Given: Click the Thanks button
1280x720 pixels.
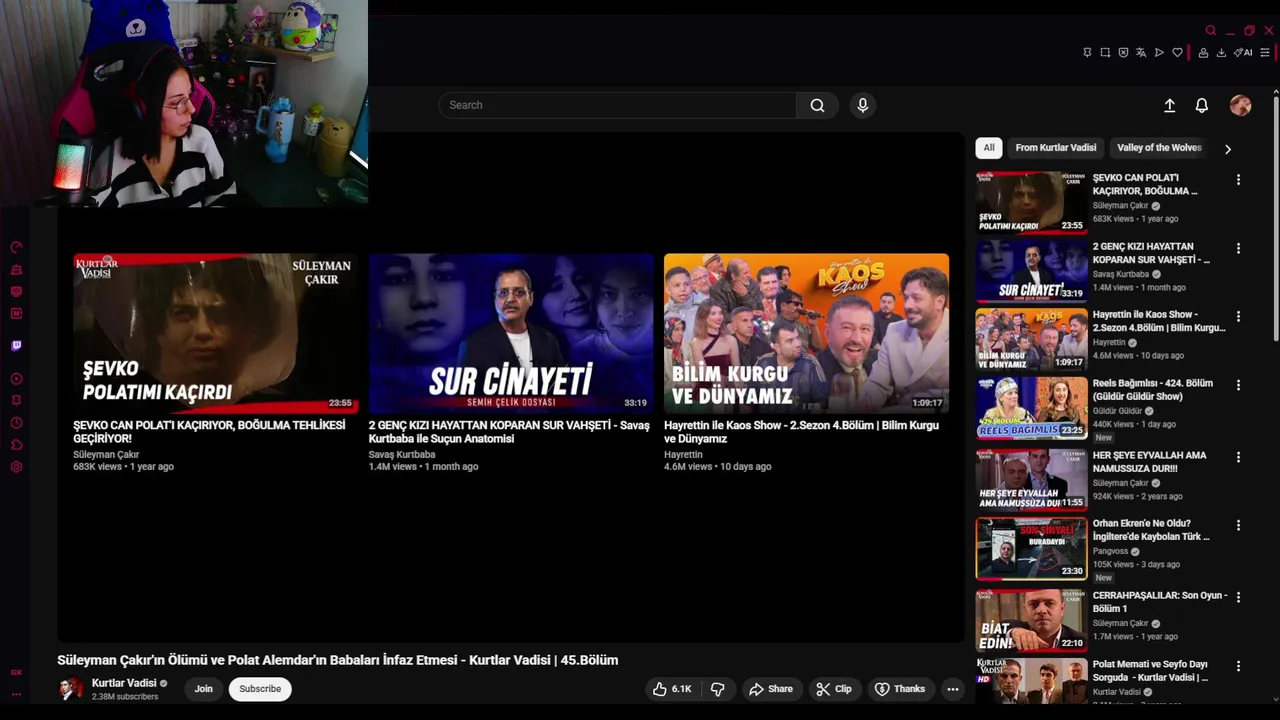Looking at the screenshot, I should 900,689.
